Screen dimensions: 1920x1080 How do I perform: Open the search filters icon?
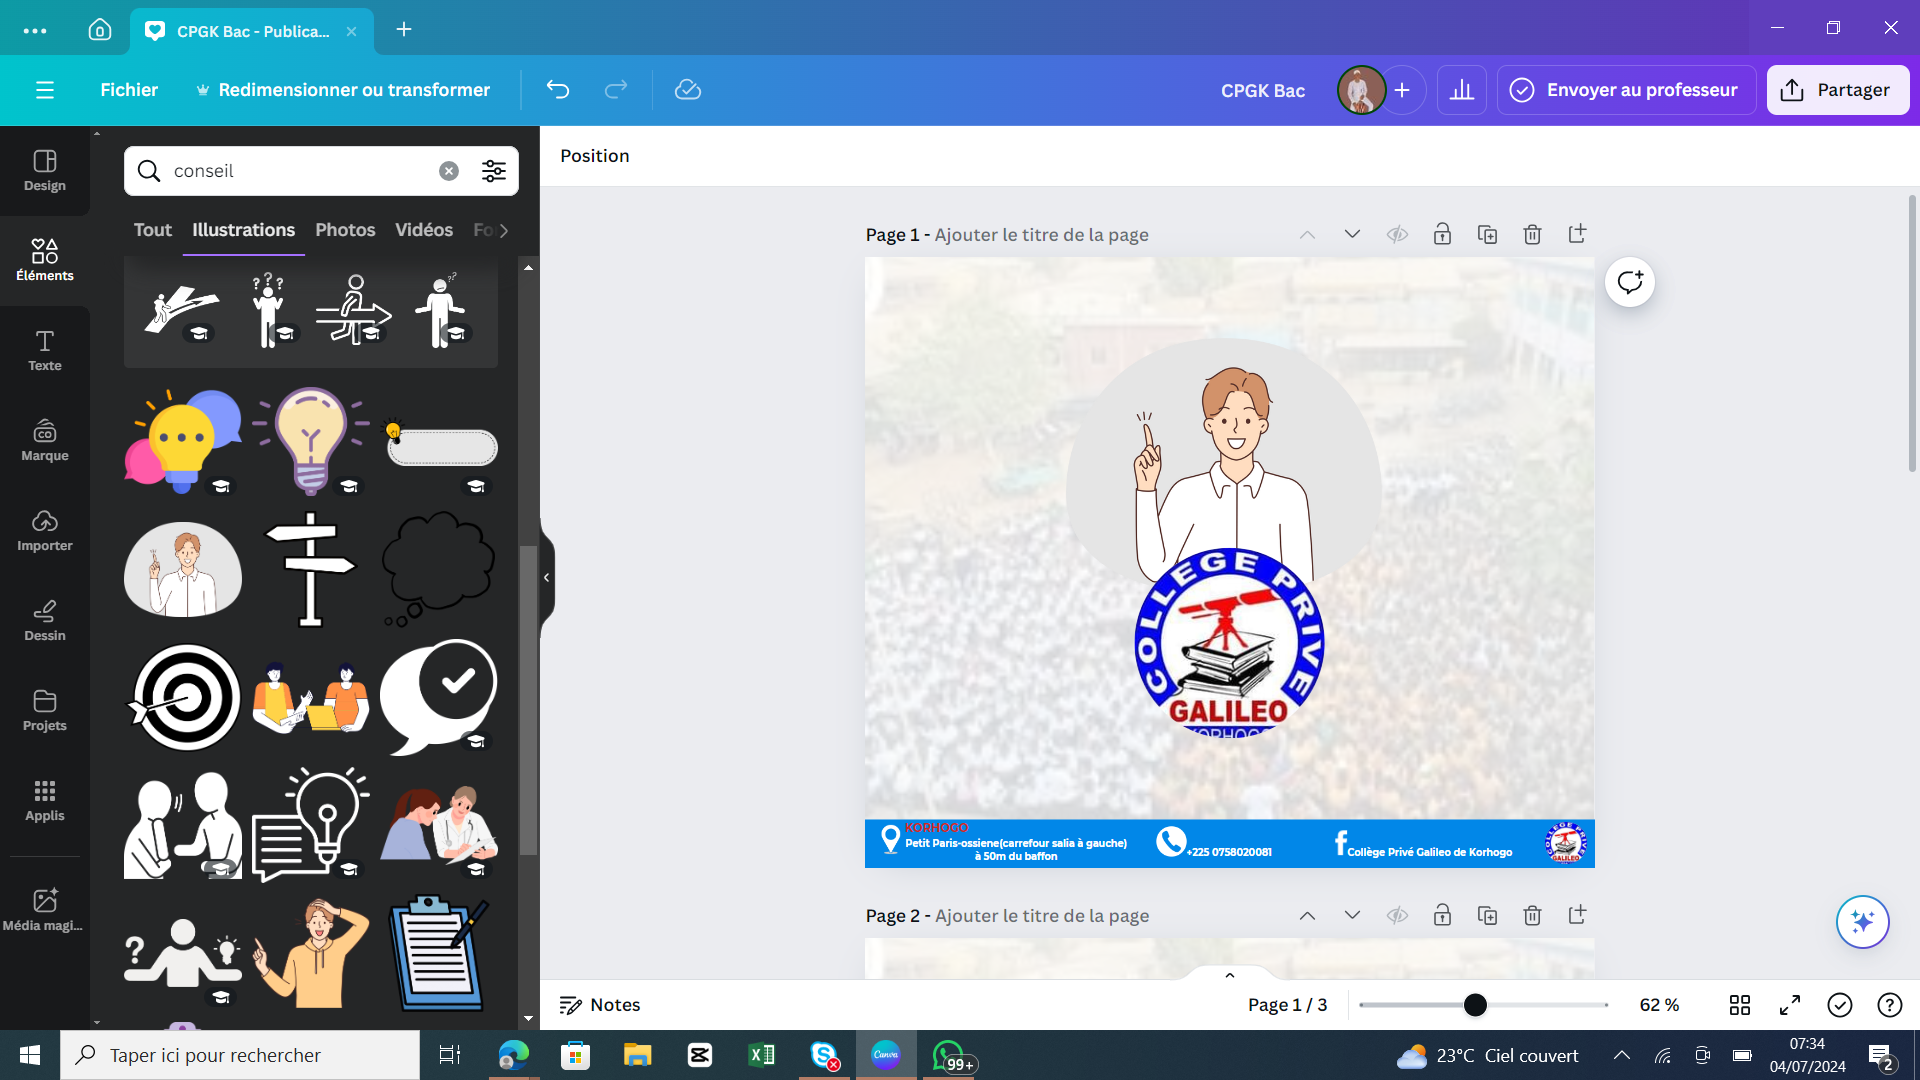pyautogui.click(x=494, y=171)
